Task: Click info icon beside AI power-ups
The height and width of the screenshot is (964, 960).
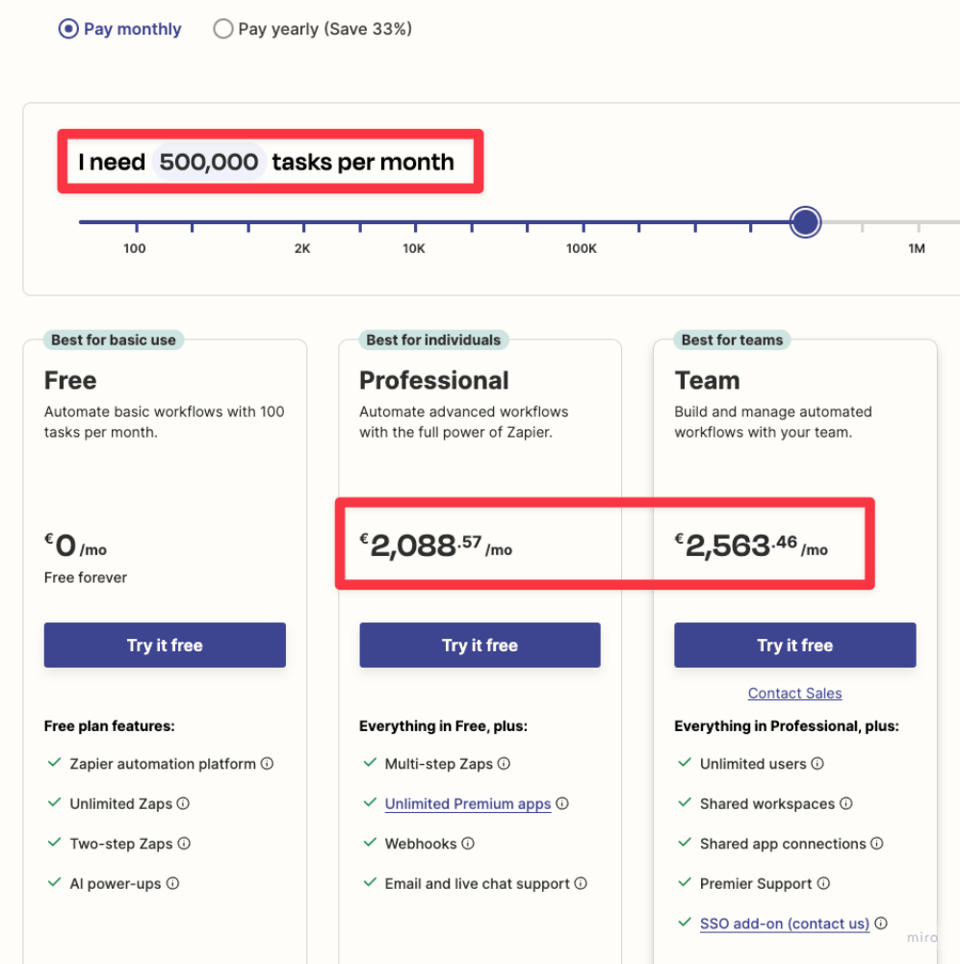Action: [x=173, y=883]
